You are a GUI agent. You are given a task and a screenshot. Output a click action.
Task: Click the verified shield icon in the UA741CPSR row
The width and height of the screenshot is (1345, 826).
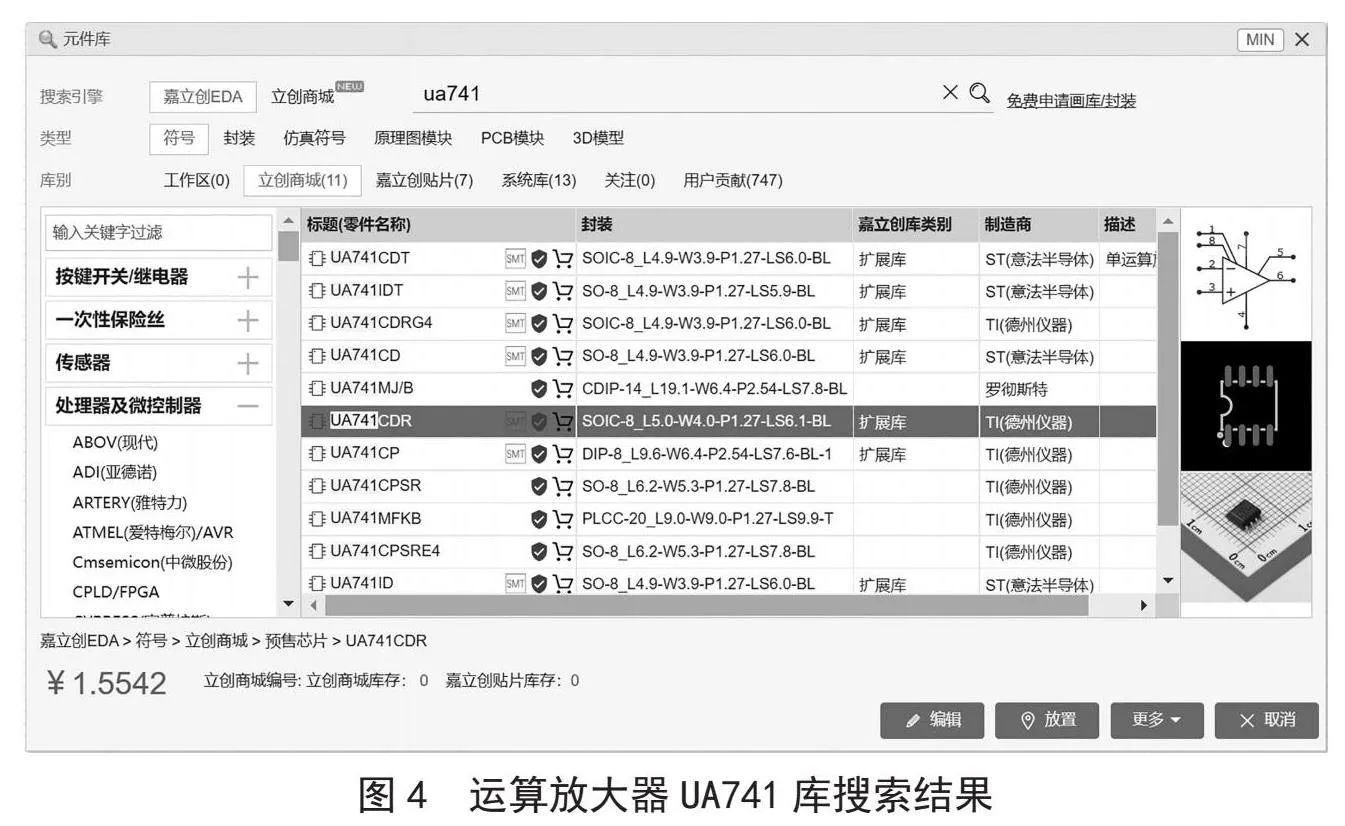(539, 487)
